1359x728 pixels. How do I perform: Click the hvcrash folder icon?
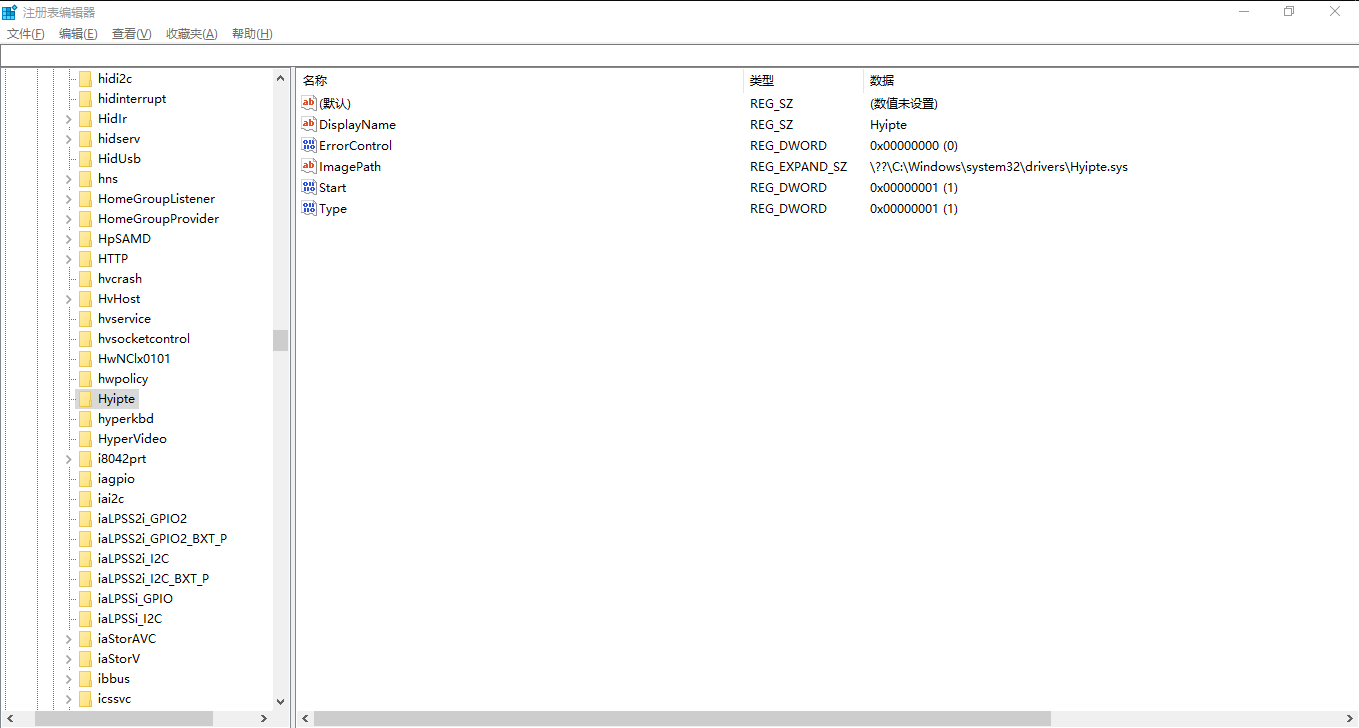point(85,278)
